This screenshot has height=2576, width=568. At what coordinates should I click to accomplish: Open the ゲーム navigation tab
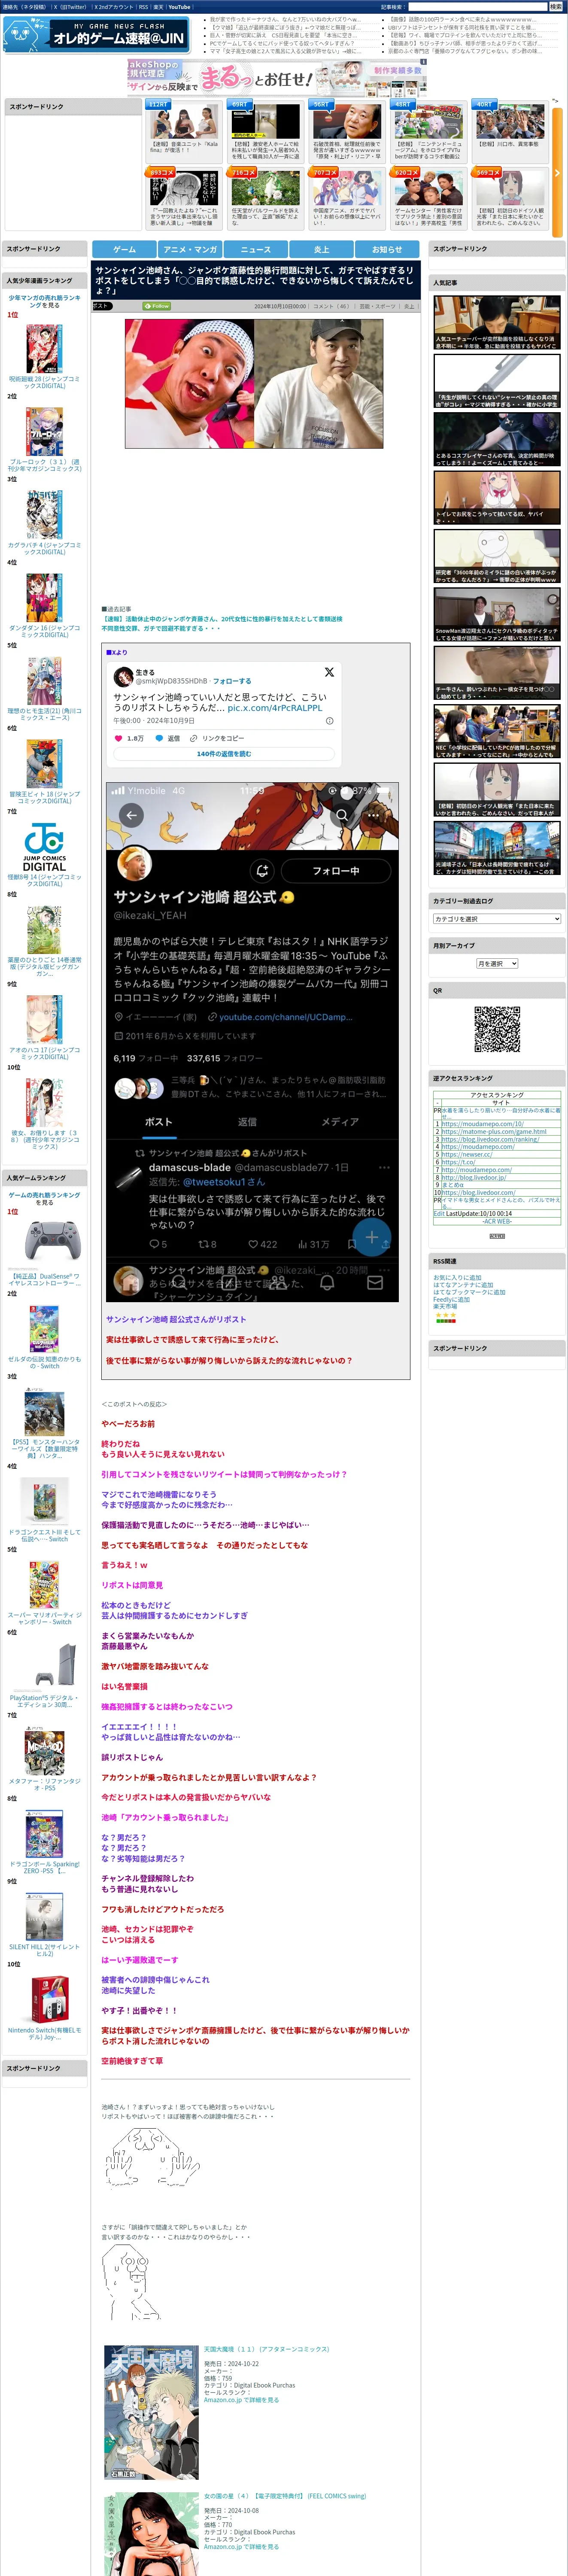click(x=124, y=249)
